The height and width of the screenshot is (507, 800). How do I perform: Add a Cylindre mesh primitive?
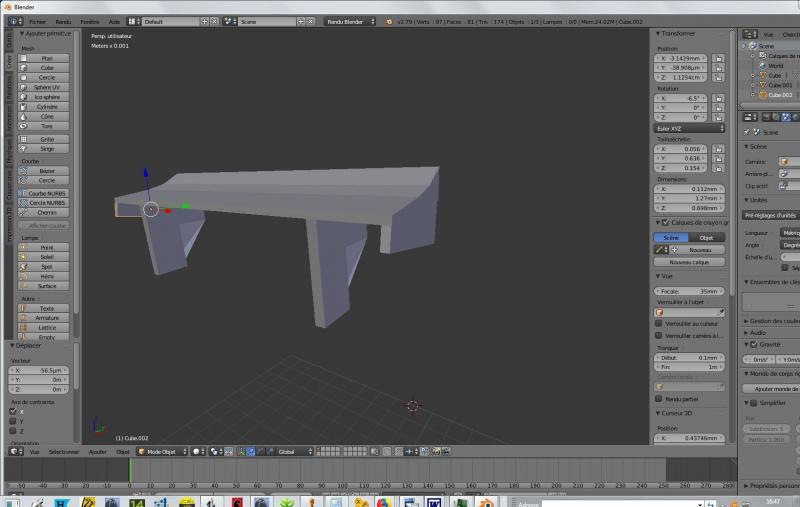(47, 106)
